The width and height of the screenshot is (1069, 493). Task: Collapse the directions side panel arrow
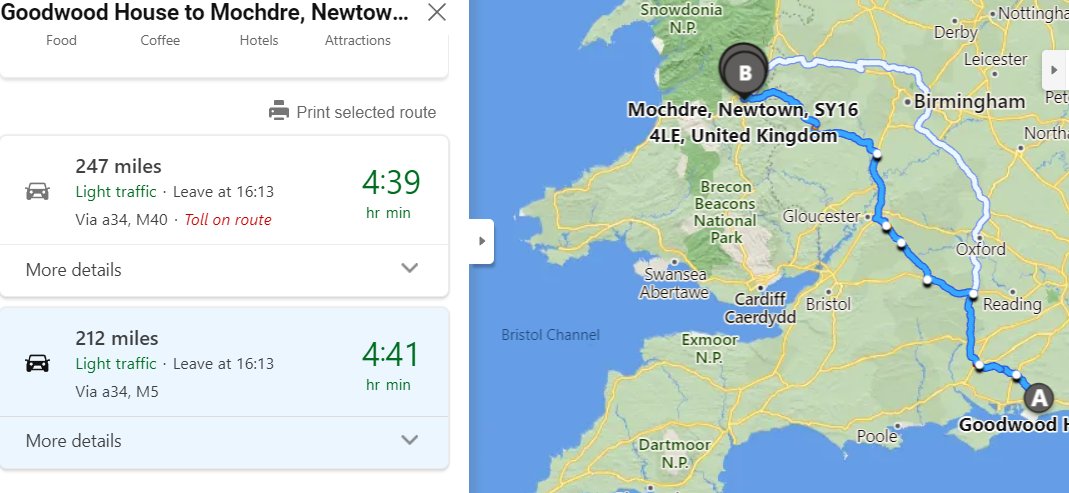(481, 241)
